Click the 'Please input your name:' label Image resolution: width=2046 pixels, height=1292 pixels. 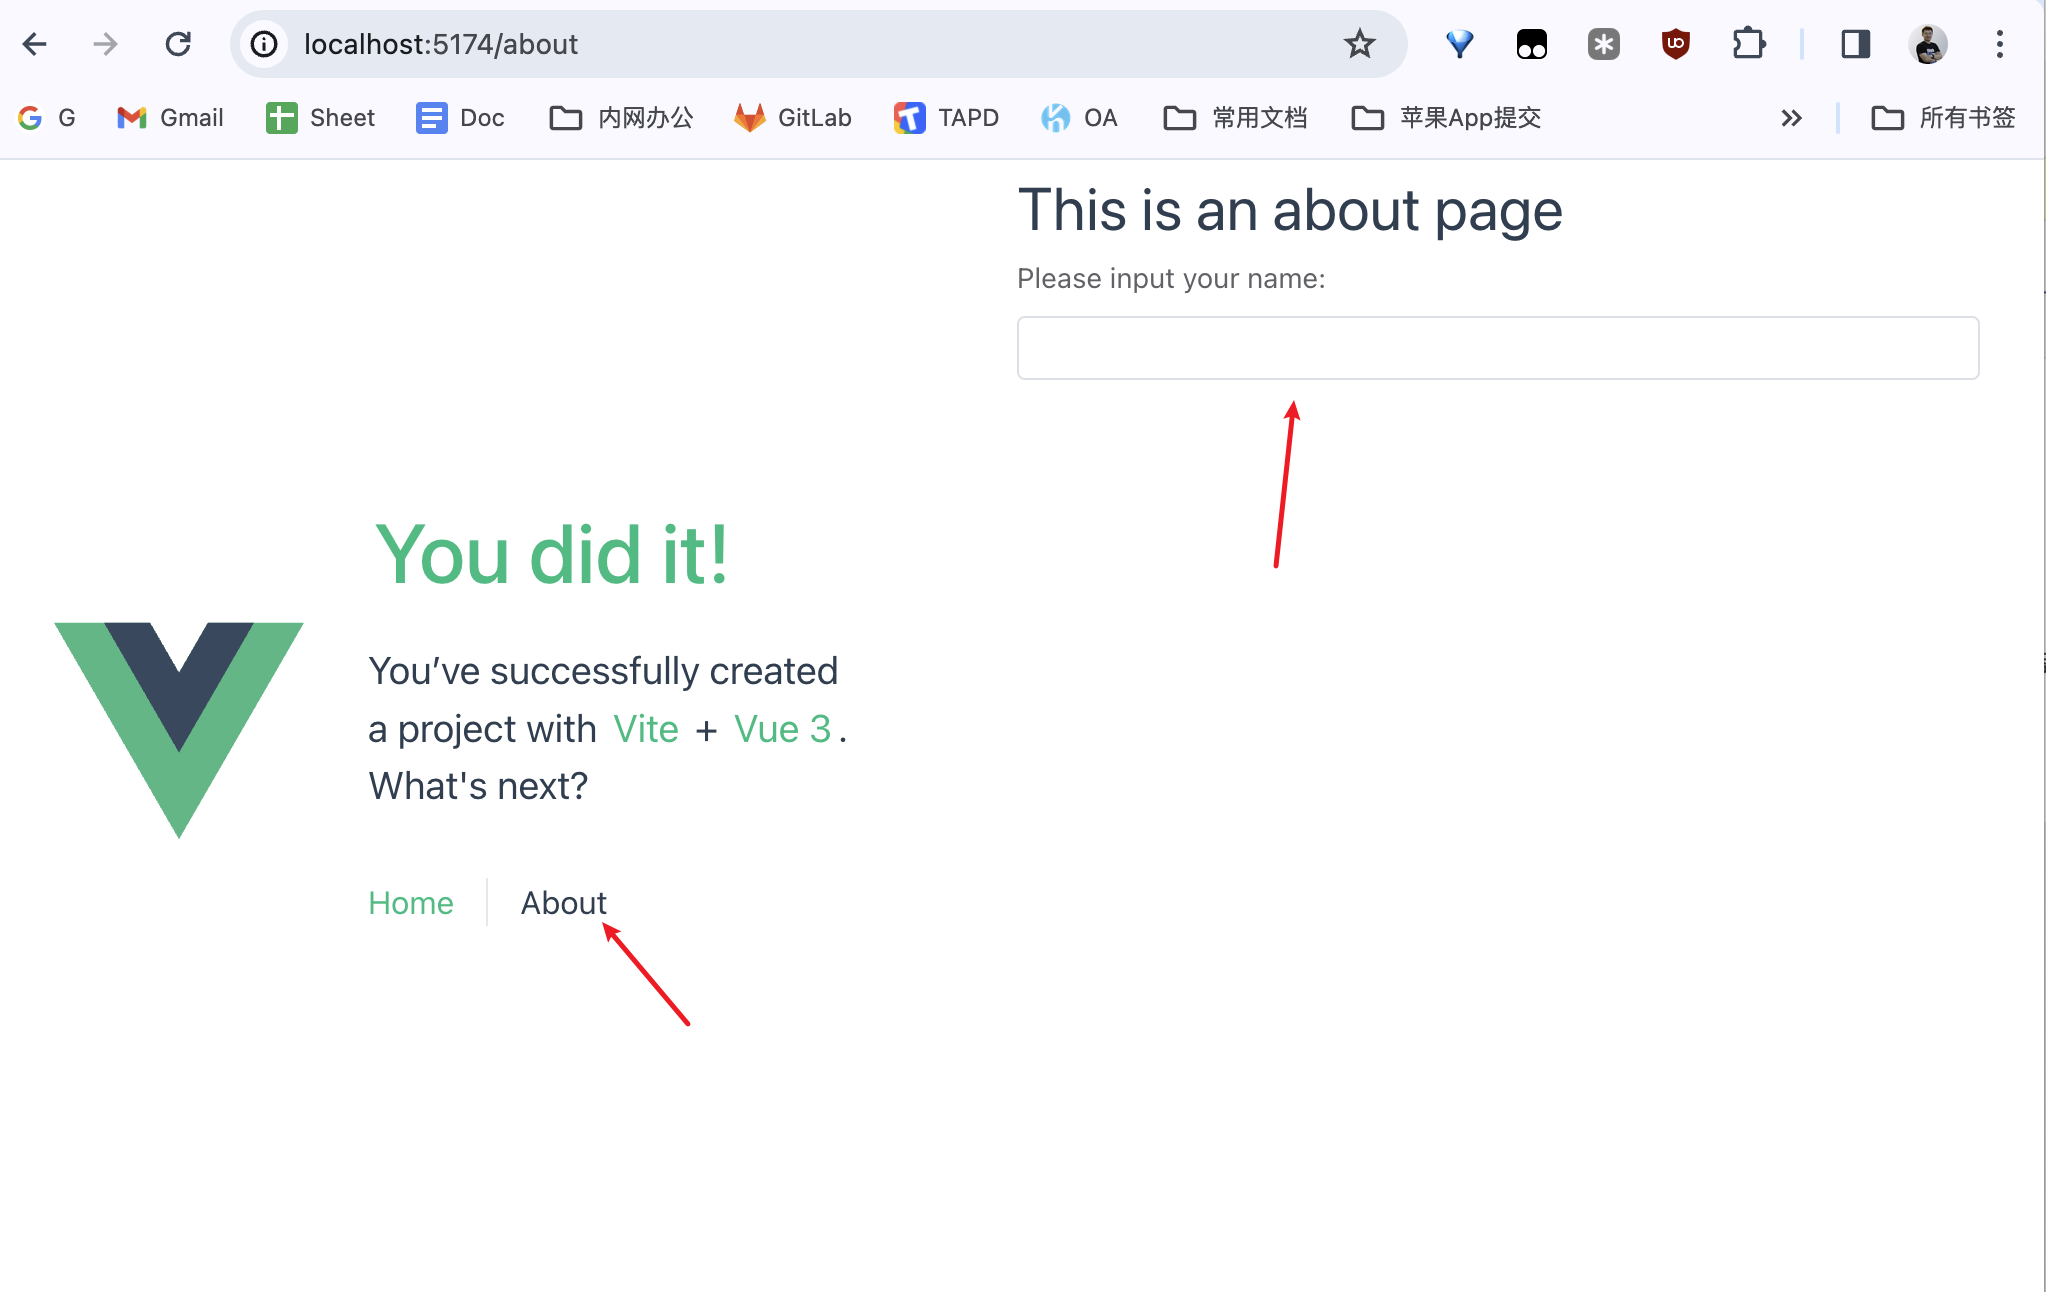[1171, 278]
